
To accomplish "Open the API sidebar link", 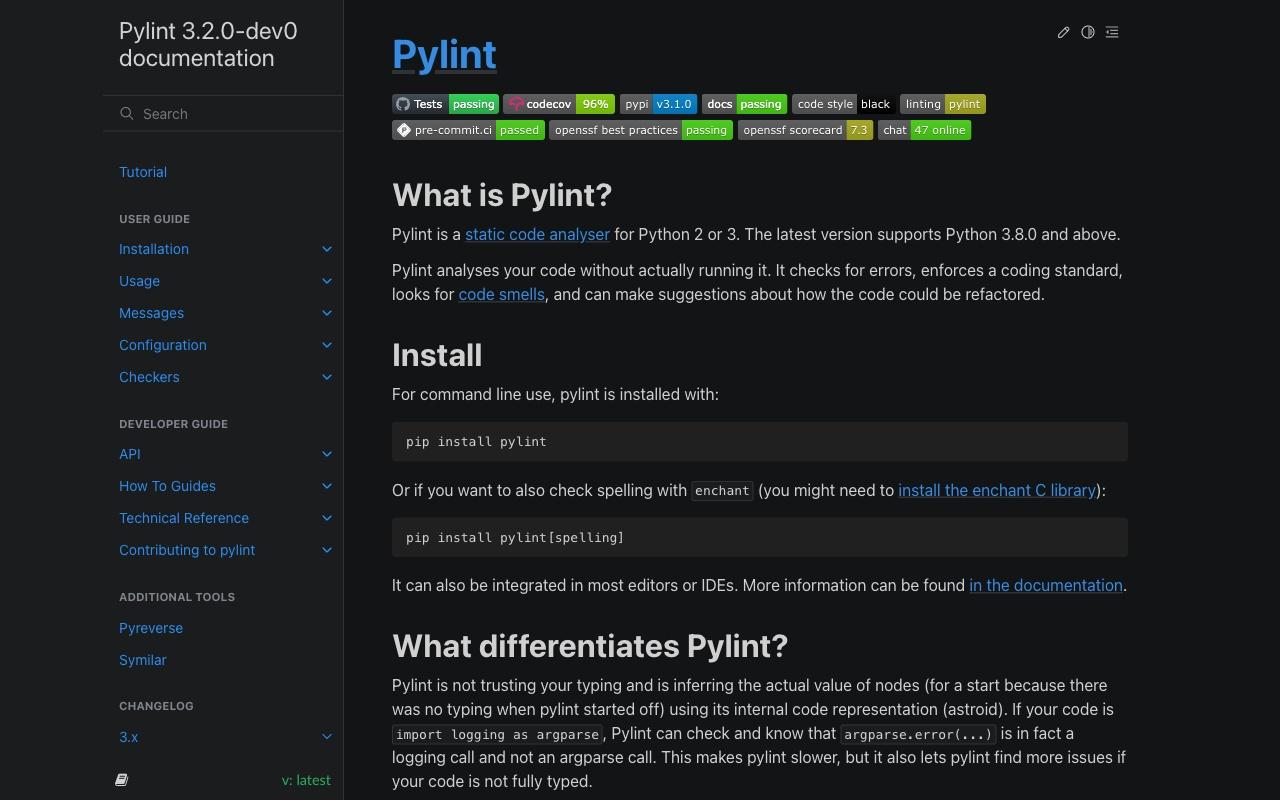I will click(130, 454).
